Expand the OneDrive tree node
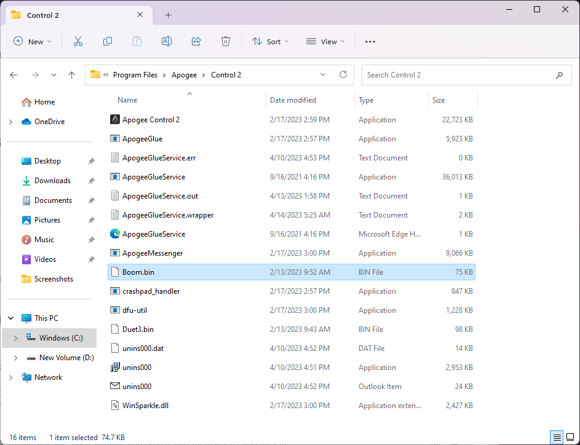 pos(11,122)
